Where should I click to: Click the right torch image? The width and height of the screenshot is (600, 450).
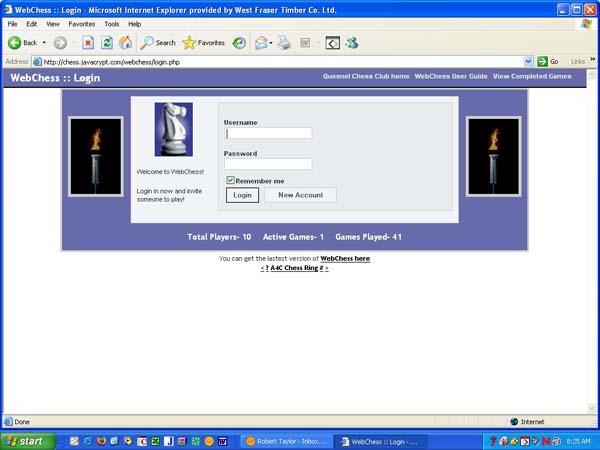[x=494, y=156]
